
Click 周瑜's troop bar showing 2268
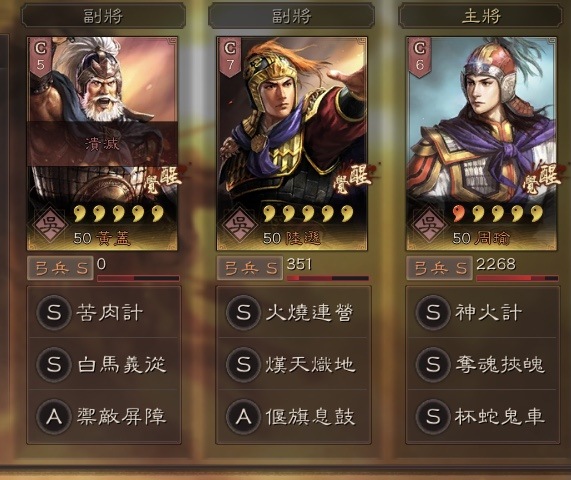tap(517, 278)
